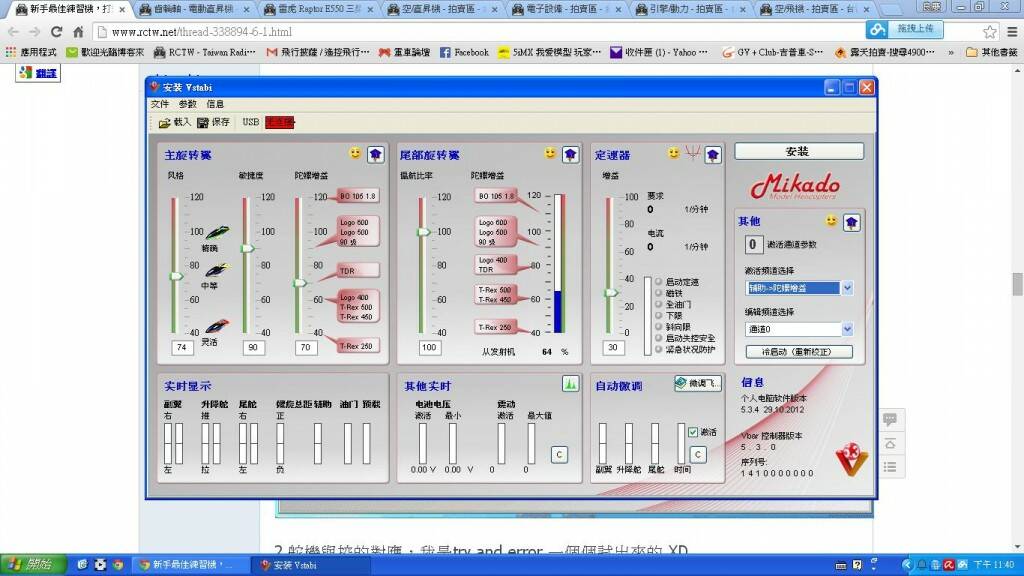Screen dimensions: 1024x576
Task: Open the 参数 menu
Action: (188, 104)
